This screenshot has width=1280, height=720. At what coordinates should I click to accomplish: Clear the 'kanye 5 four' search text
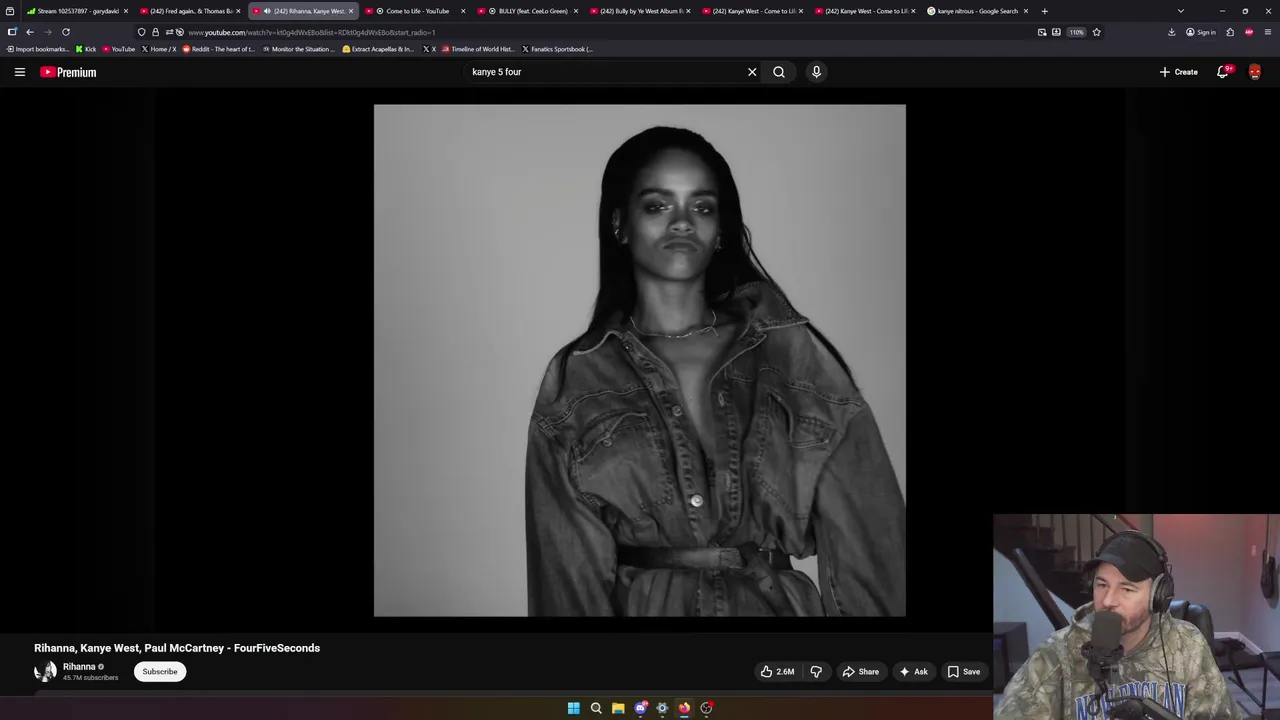(x=752, y=72)
